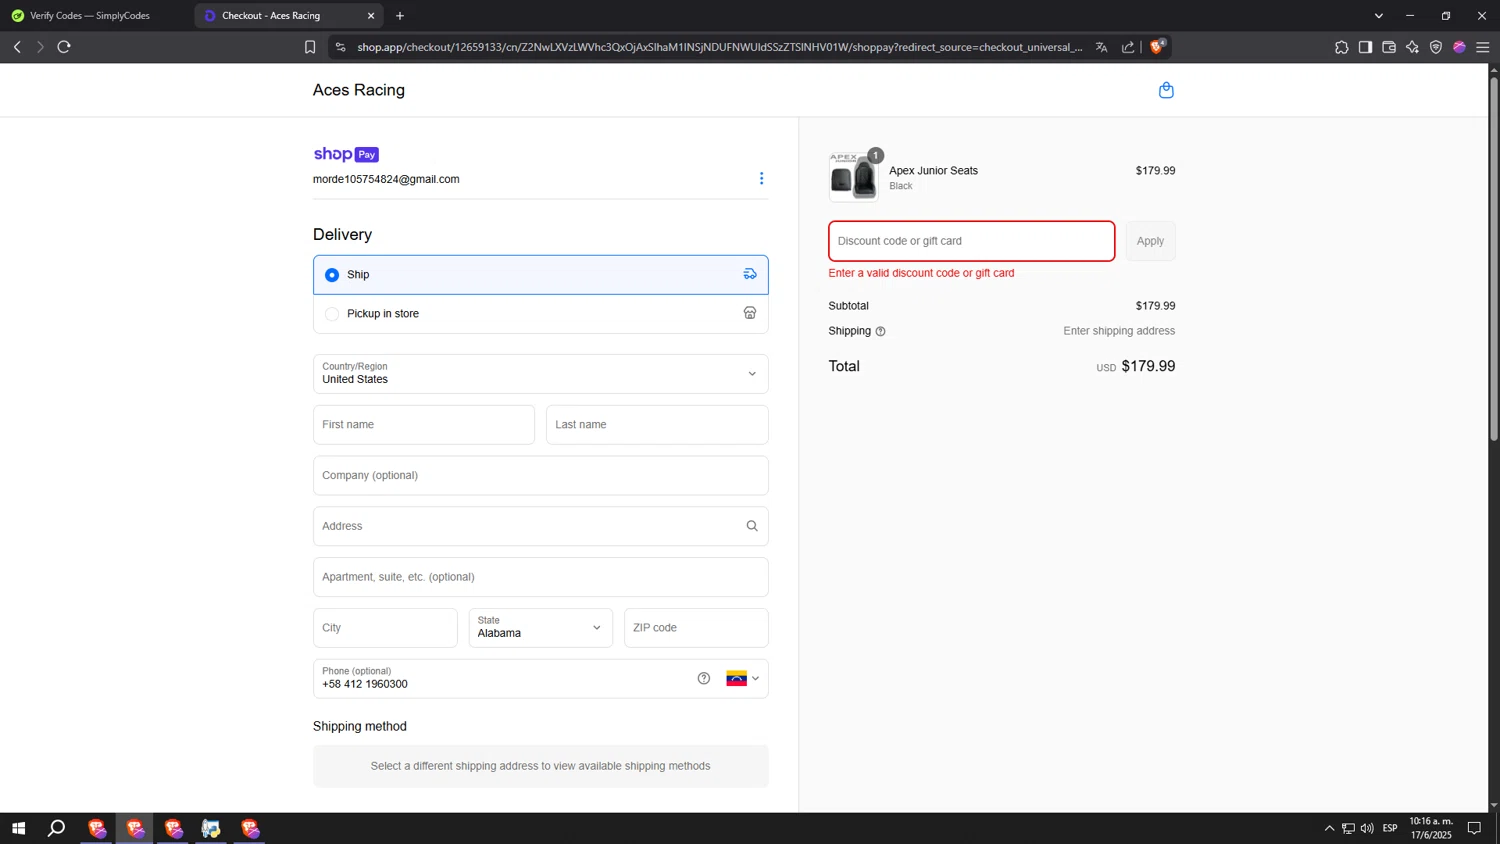The height and width of the screenshot is (844, 1500).
Task: Click the three-dot Shop Pay account menu
Action: (x=761, y=178)
